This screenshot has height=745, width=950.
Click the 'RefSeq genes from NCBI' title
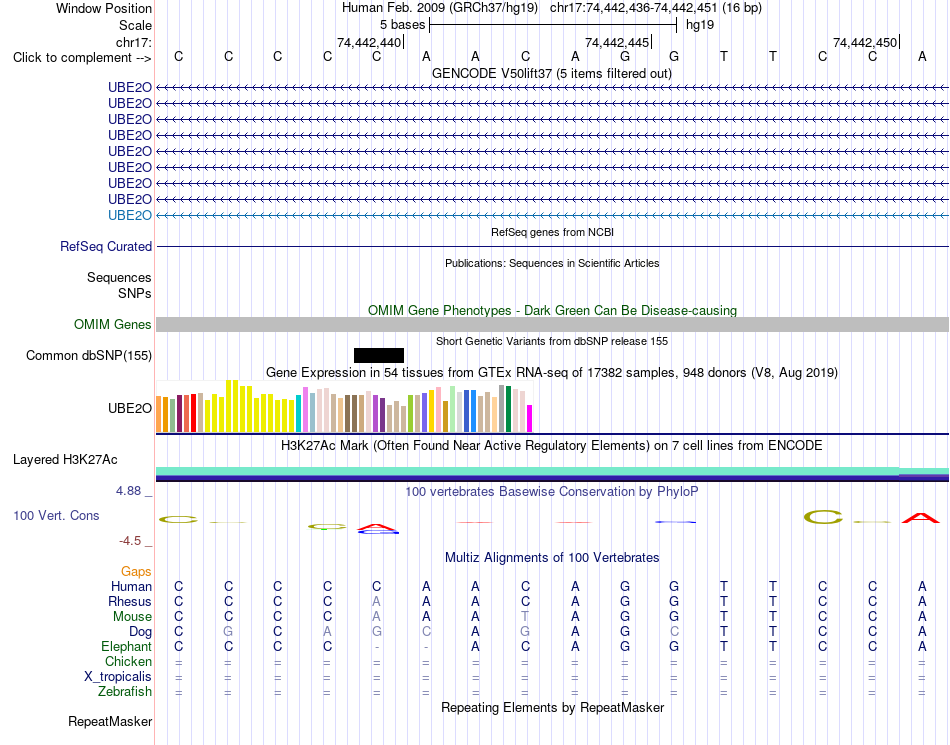point(552,232)
